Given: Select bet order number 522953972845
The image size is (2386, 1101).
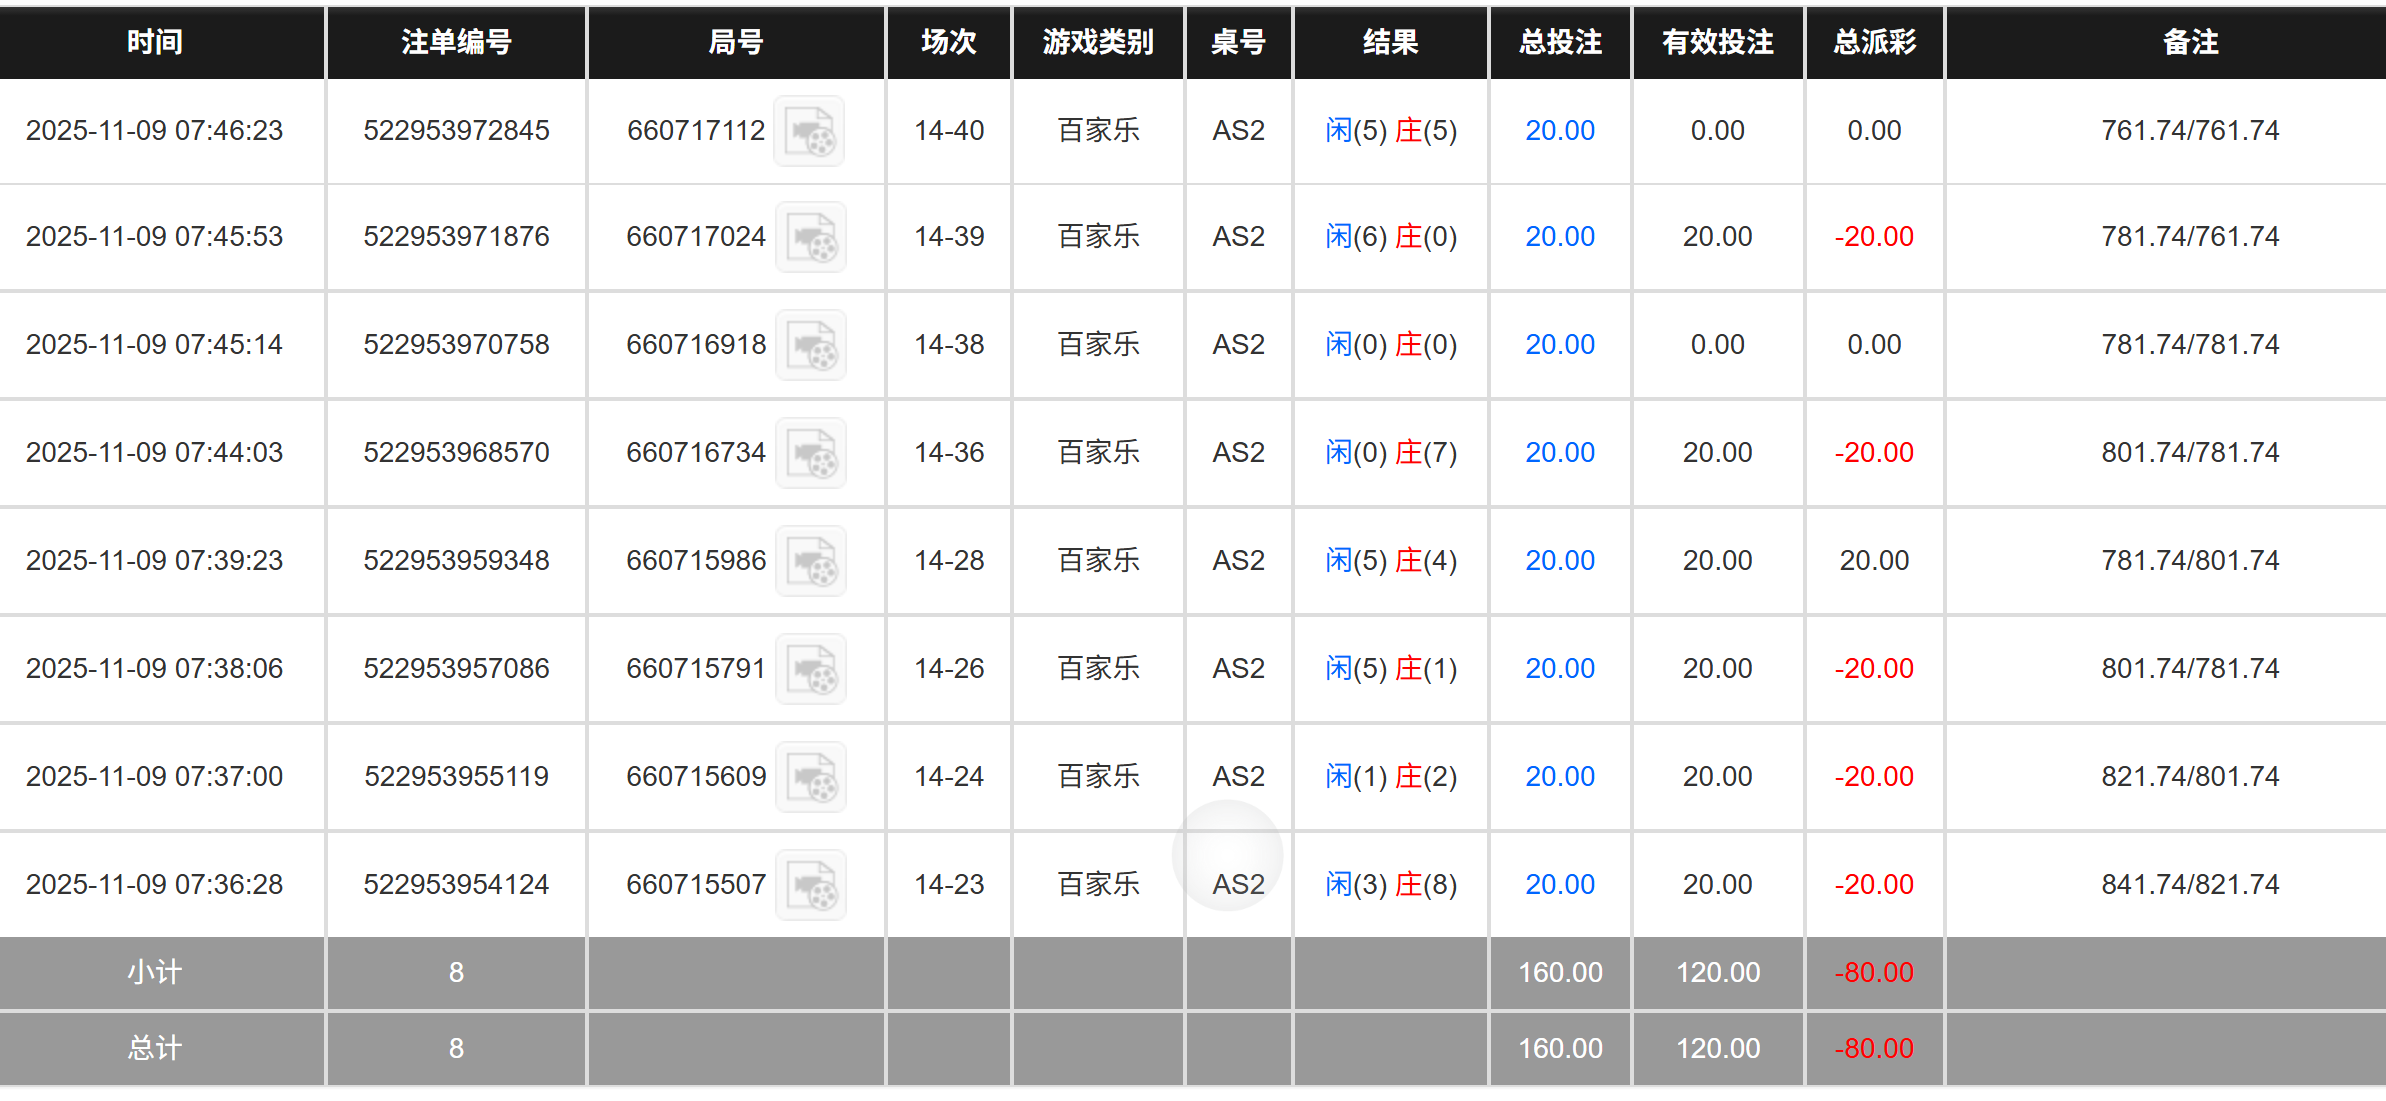Looking at the screenshot, I should pyautogui.click(x=455, y=130).
